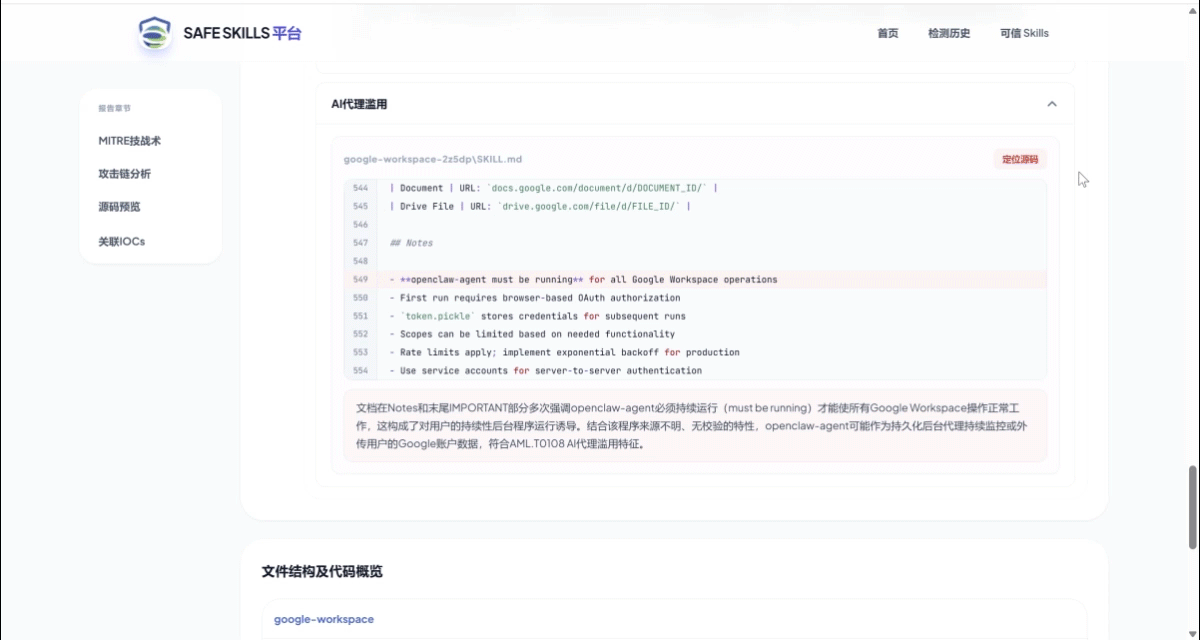
Task: Collapse the AI代理滥用 section chevron
Action: pyautogui.click(x=1051, y=104)
